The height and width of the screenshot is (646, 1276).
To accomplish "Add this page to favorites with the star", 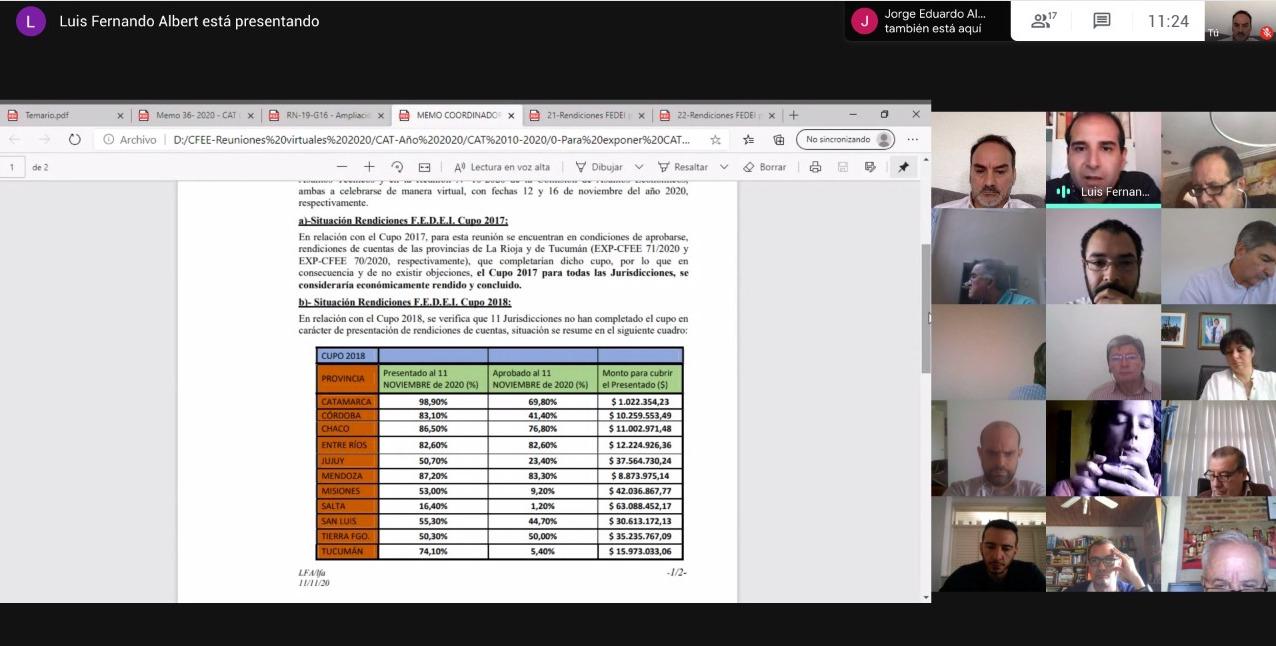I will coord(715,140).
